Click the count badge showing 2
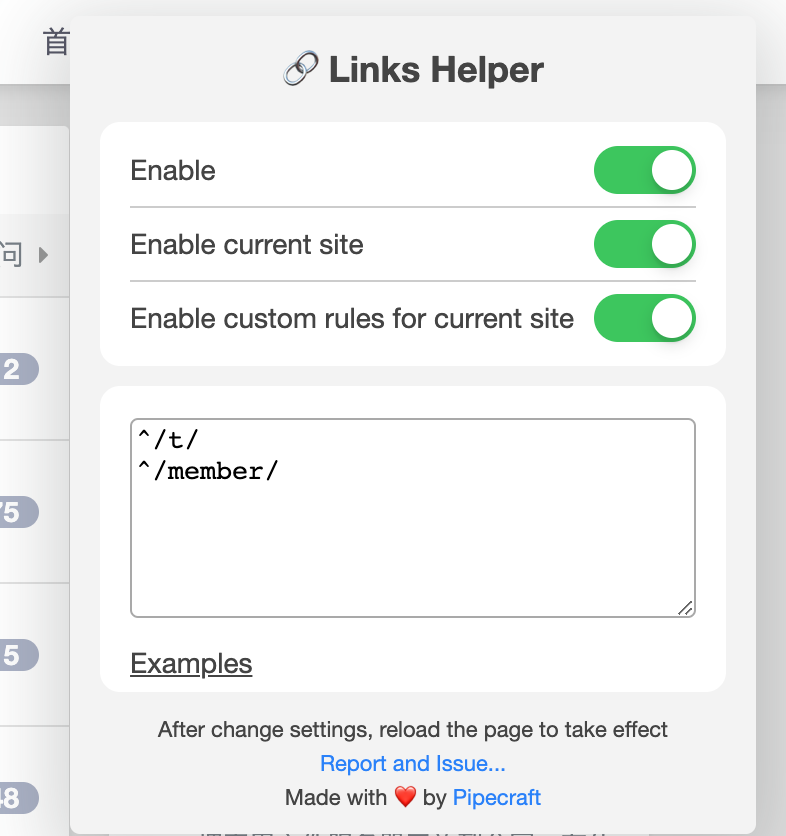The height and width of the screenshot is (836, 786). pos(14,370)
